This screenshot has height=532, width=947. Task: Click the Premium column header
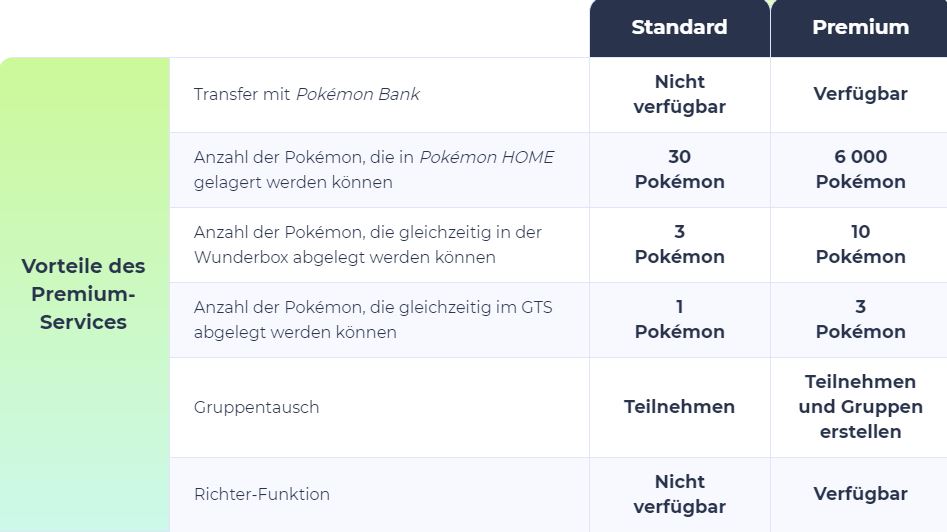coord(860,28)
